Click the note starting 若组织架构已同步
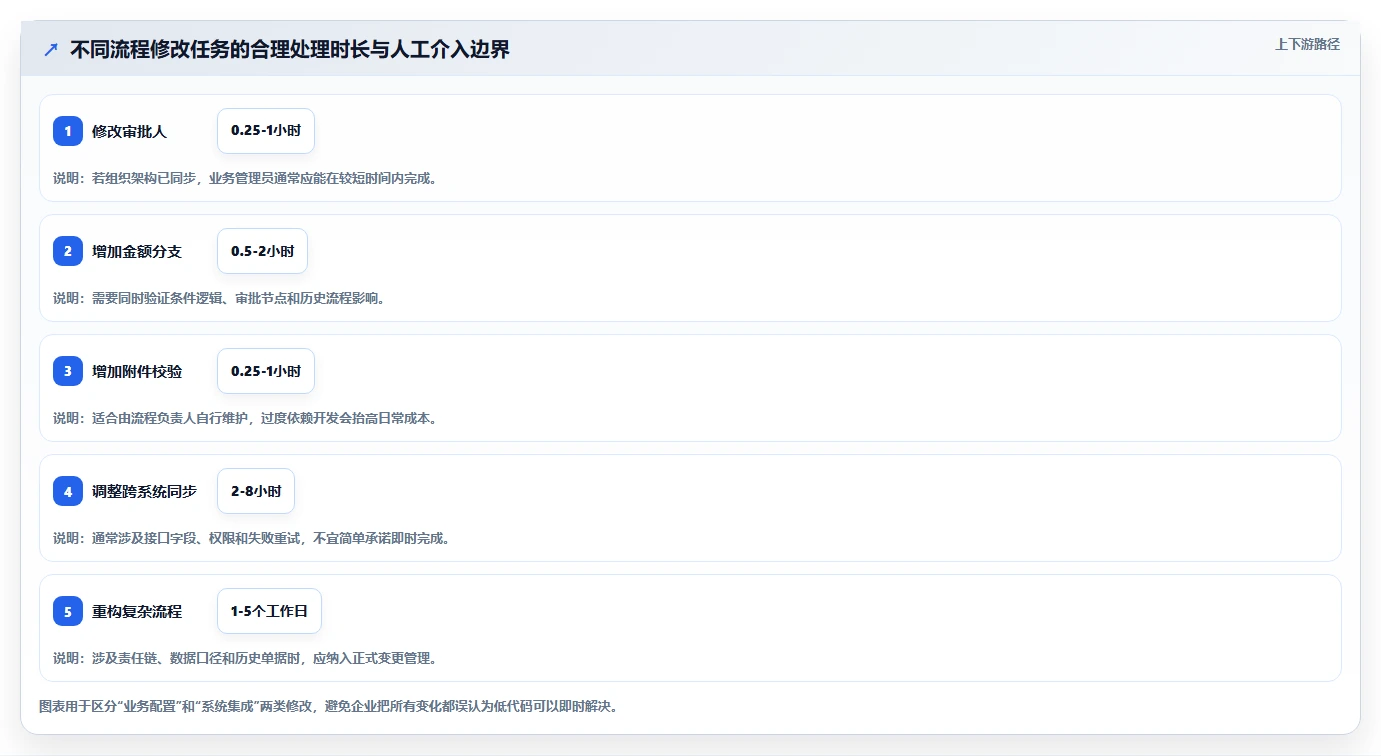 [x=245, y=178]
